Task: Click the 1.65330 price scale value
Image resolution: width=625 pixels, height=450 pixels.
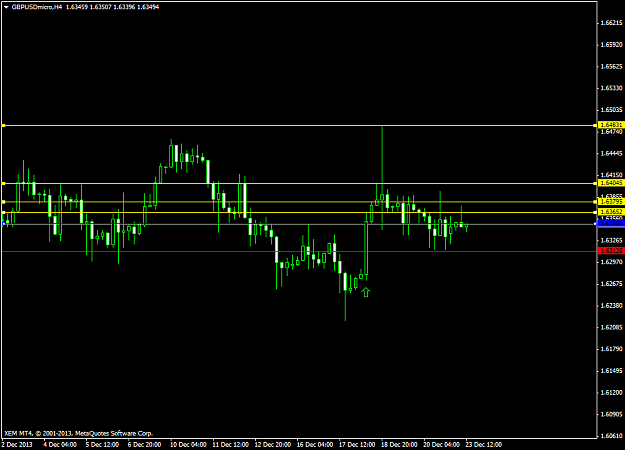Action: coord(611,88)
